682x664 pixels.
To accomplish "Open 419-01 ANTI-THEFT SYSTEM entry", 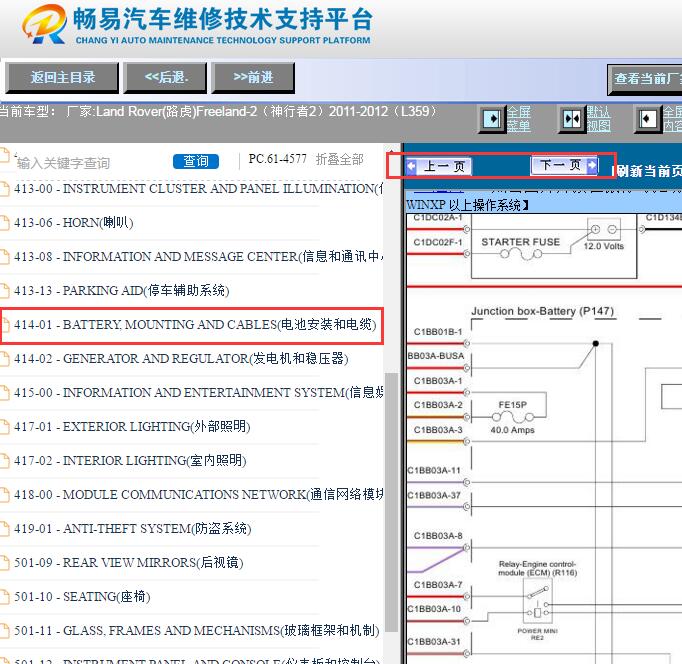I will 133,529.
